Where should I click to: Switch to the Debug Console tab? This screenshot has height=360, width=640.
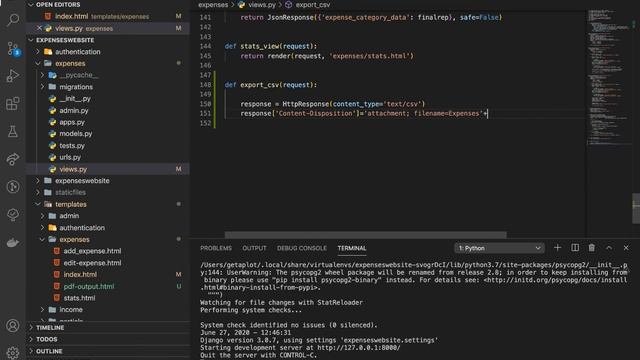pyautogui.click(x=302, y=248)
